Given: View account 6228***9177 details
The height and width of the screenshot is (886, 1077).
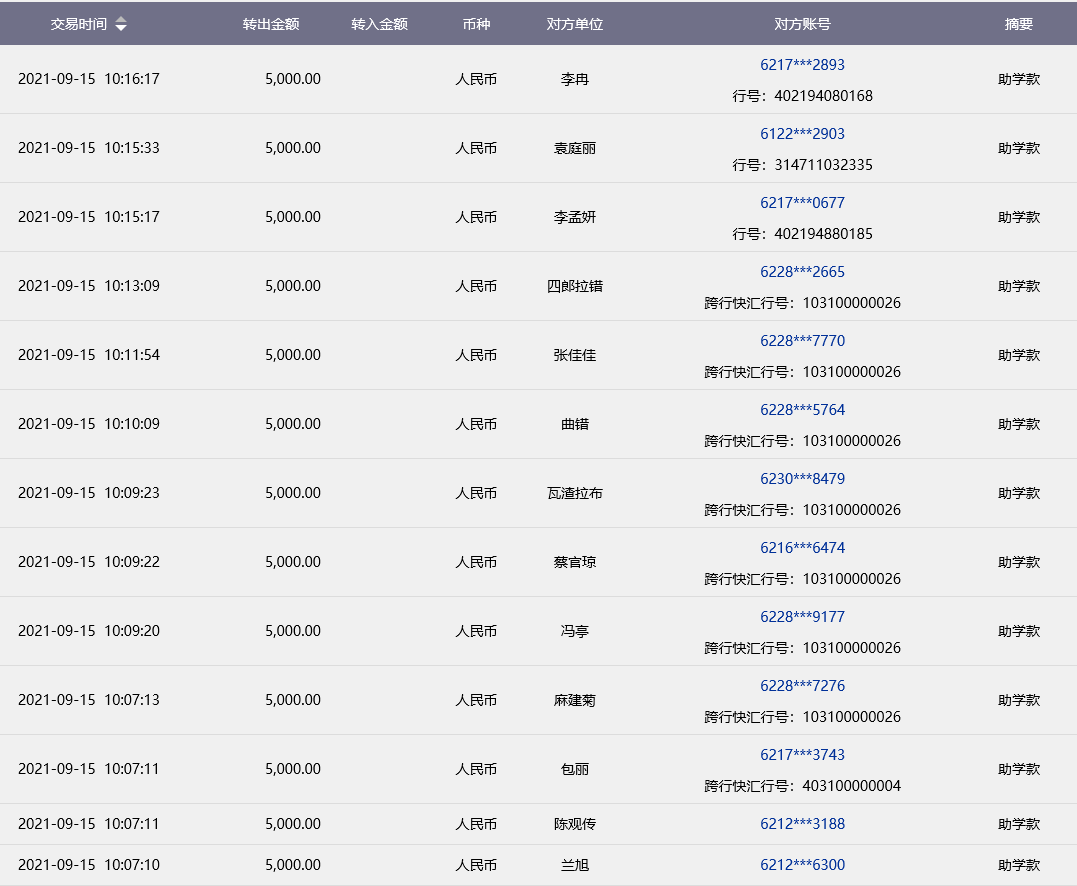Looking at the screenshot, I should tap(802, 617).
